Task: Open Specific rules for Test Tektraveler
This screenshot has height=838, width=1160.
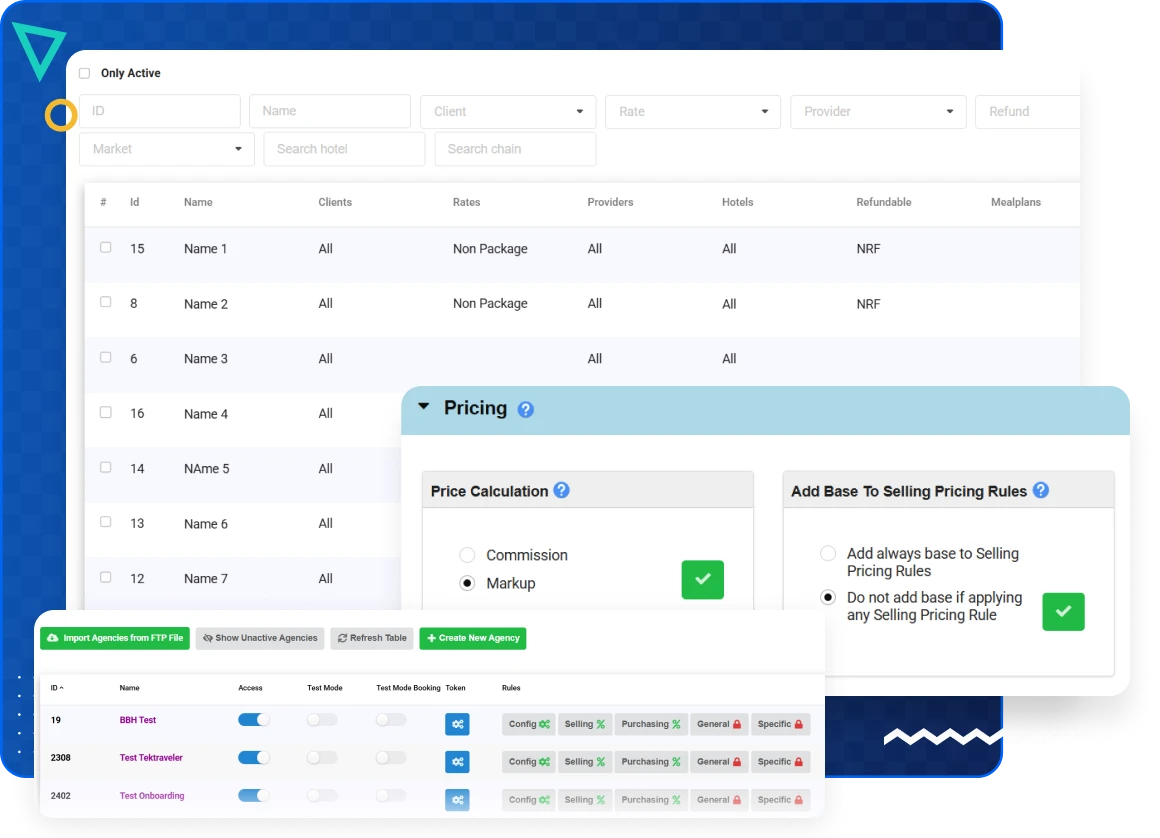Action: 780,762
